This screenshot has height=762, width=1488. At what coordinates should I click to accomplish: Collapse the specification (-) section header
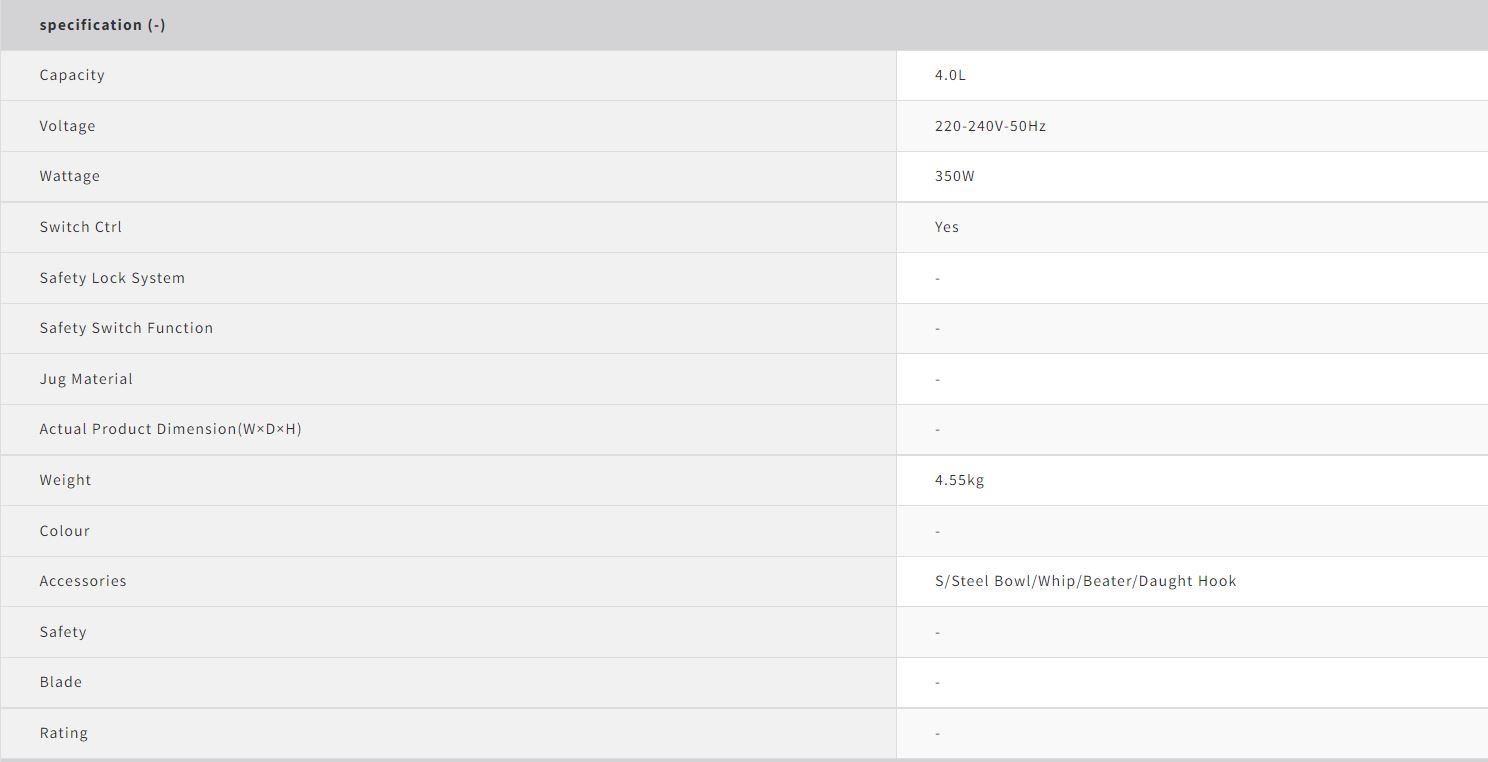(x=102, y=25)
